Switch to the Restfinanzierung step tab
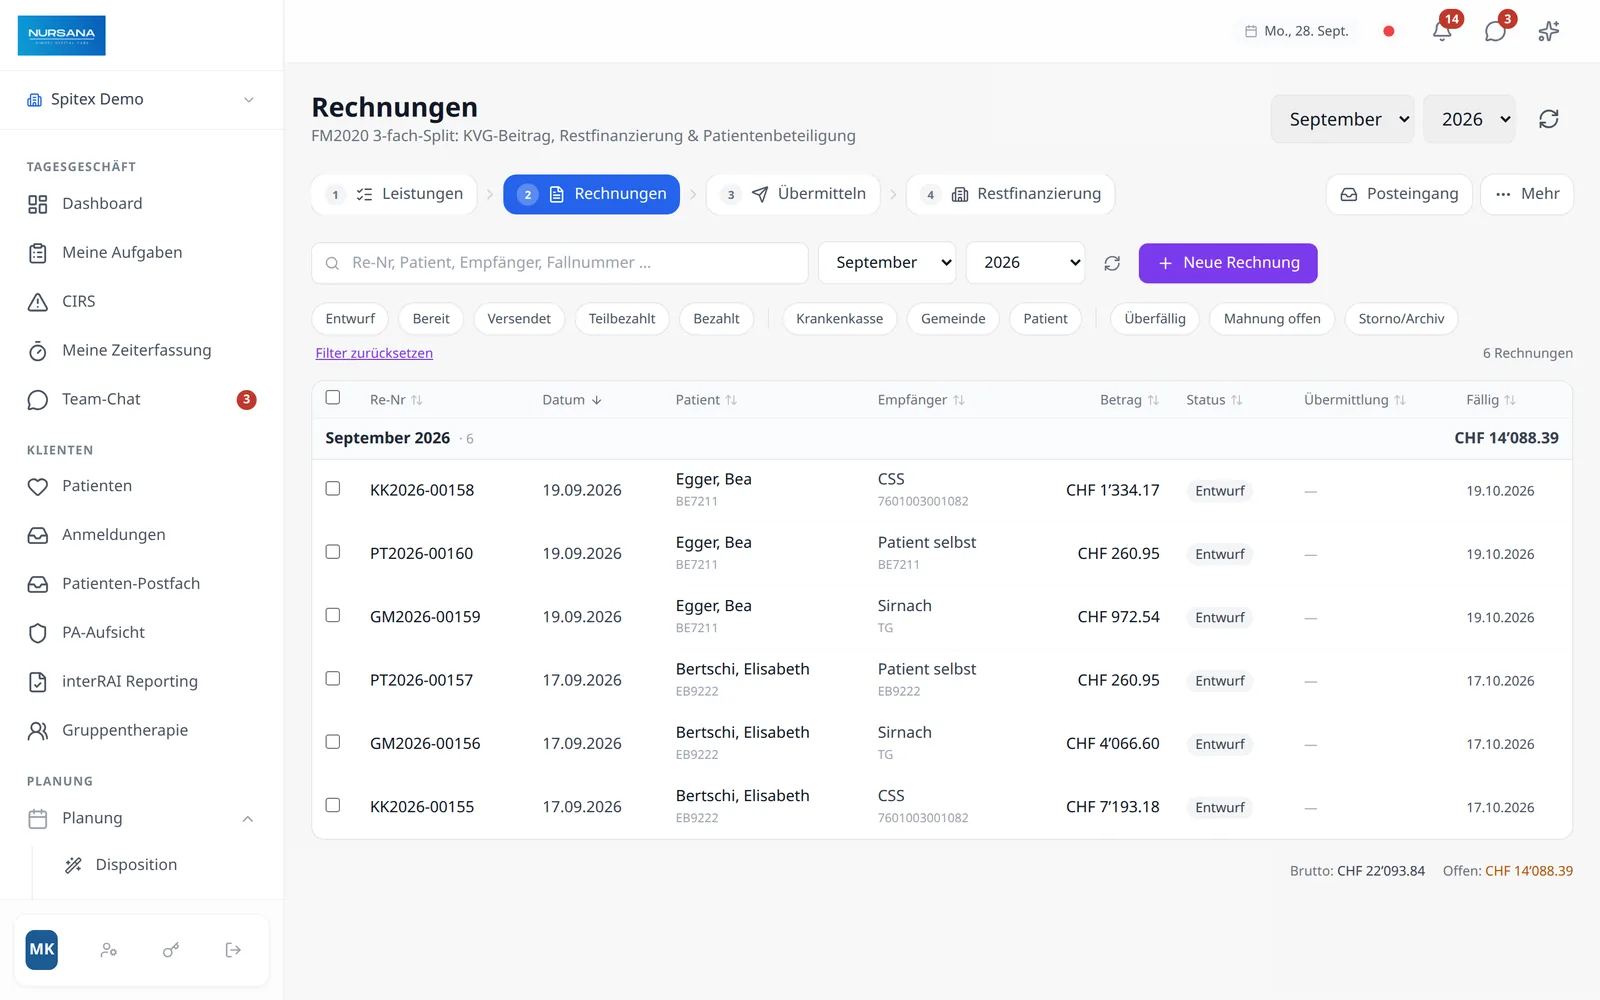The image size is (1600, 1000). [1010, 194]
